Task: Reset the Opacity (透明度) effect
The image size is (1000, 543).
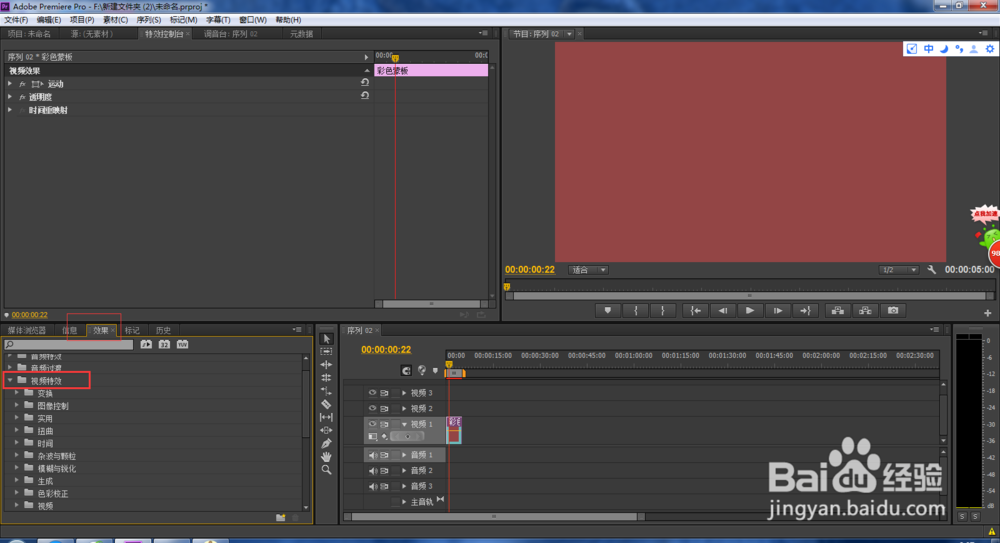Action: [x=365, y=96]
